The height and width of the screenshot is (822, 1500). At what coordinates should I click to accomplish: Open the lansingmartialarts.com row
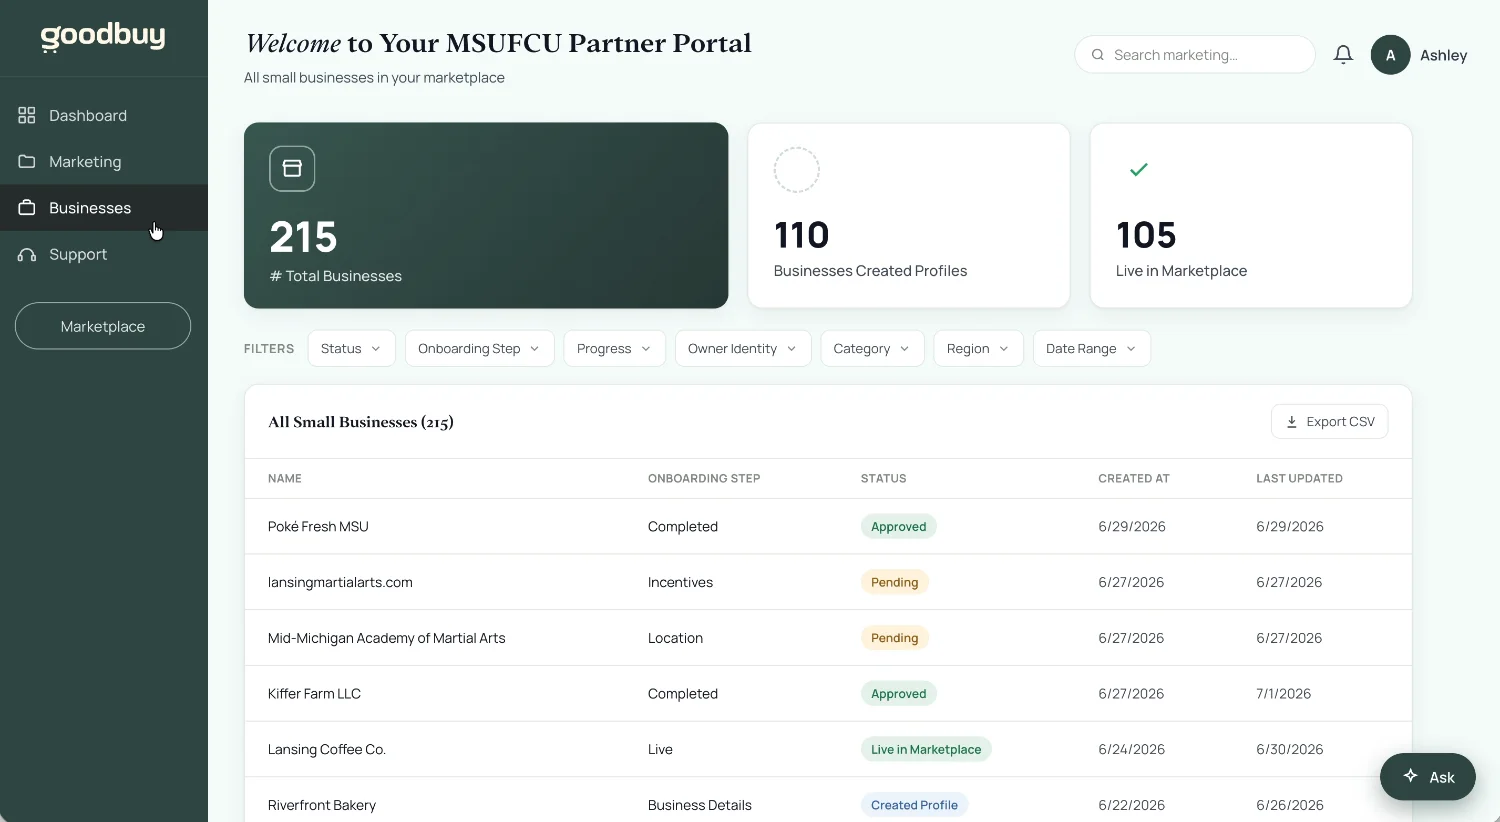pos(828,582)
